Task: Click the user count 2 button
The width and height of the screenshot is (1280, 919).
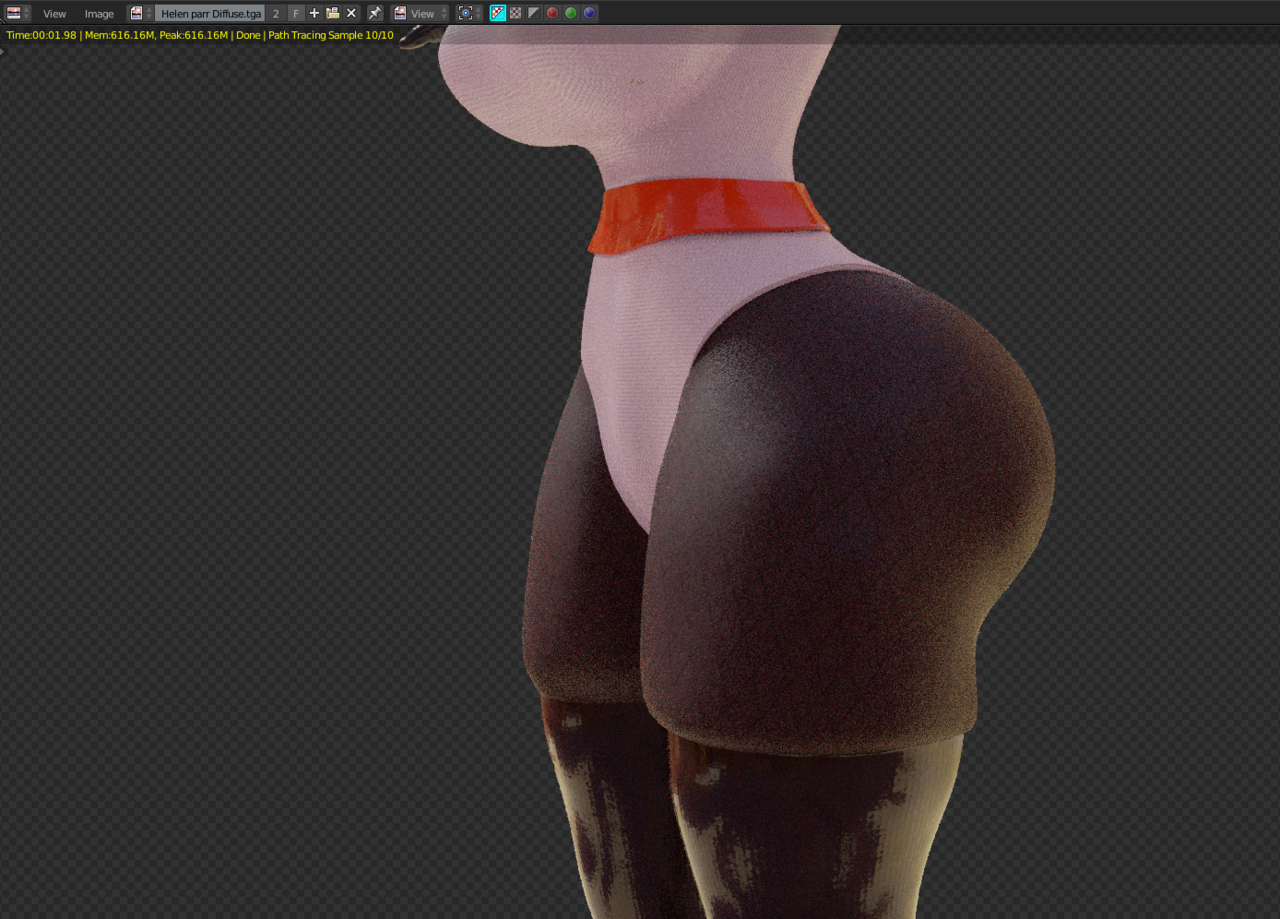Action: [276, 13]
